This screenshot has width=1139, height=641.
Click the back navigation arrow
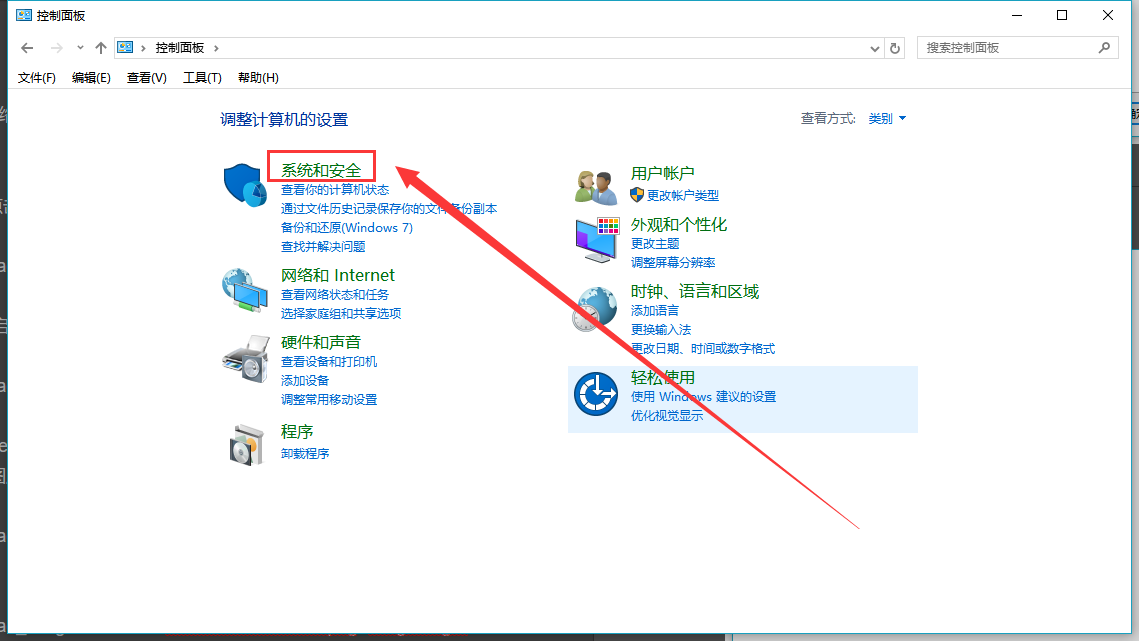click(27, 48)
